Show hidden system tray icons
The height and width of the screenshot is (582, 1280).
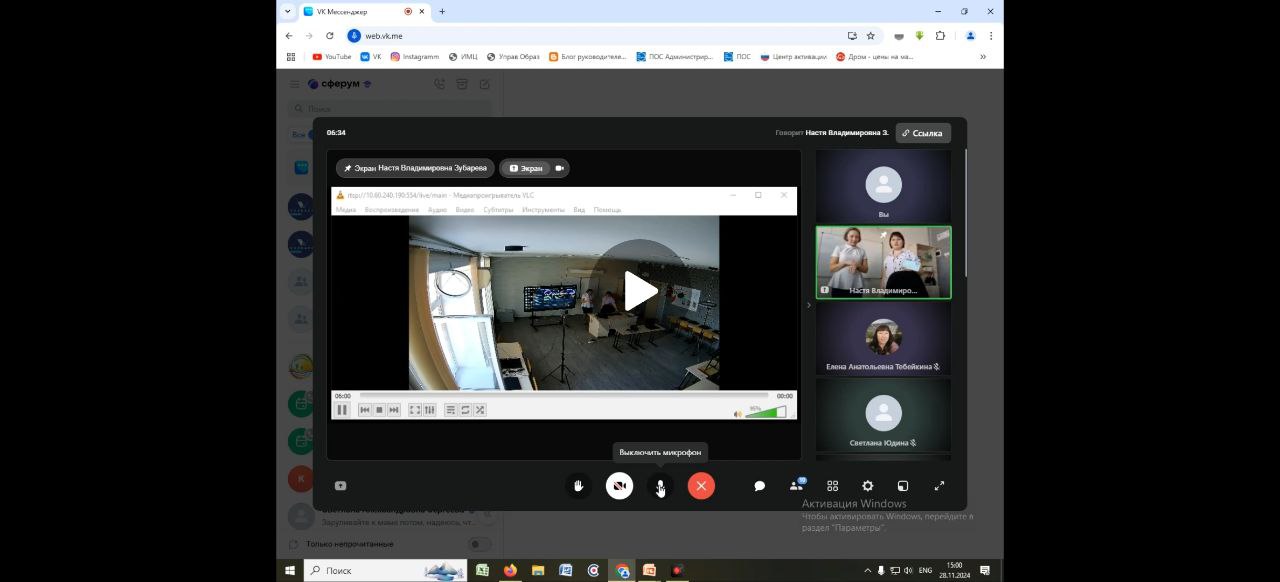click(867, 570)
